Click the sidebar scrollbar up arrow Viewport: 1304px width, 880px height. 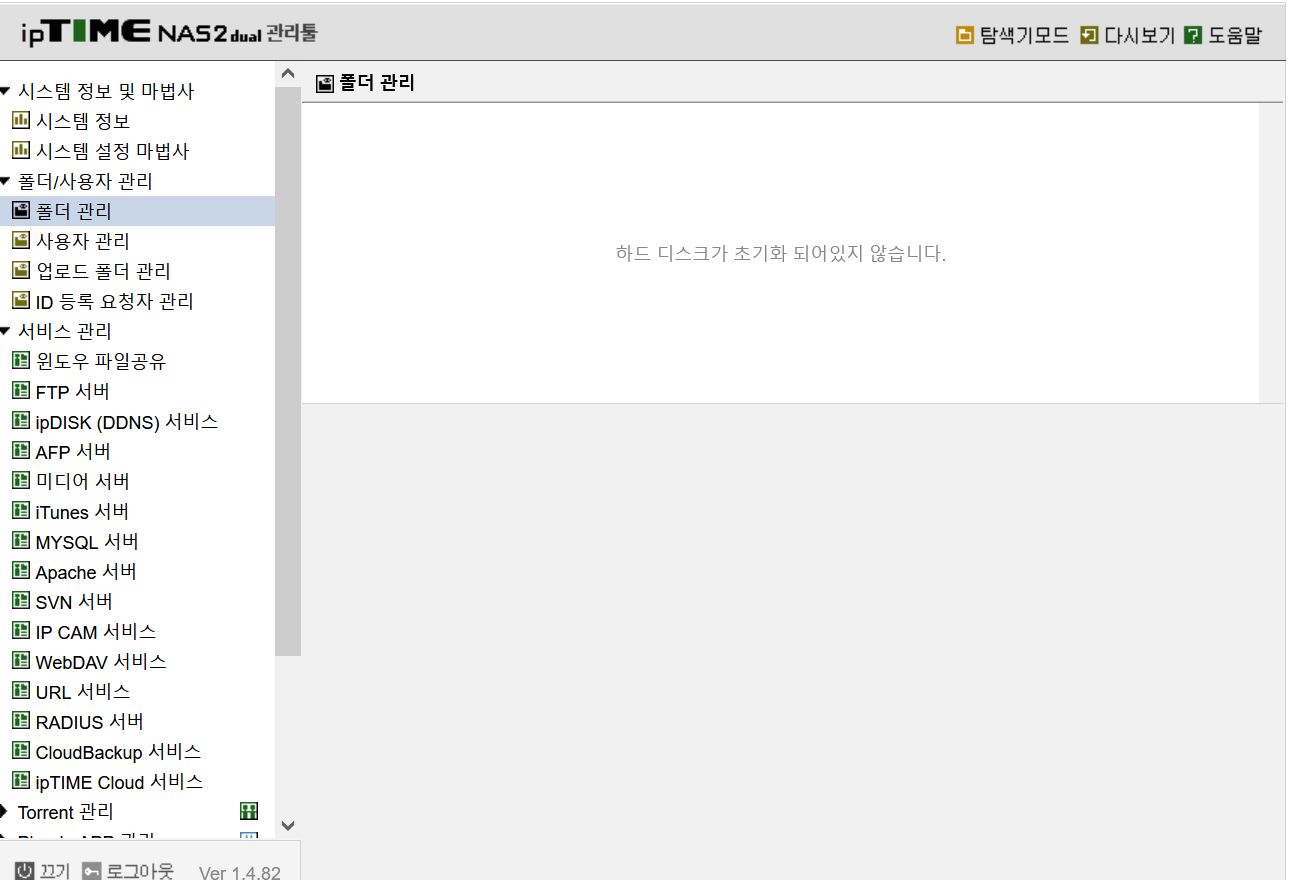pyautogui.click(x=288, y=74)
